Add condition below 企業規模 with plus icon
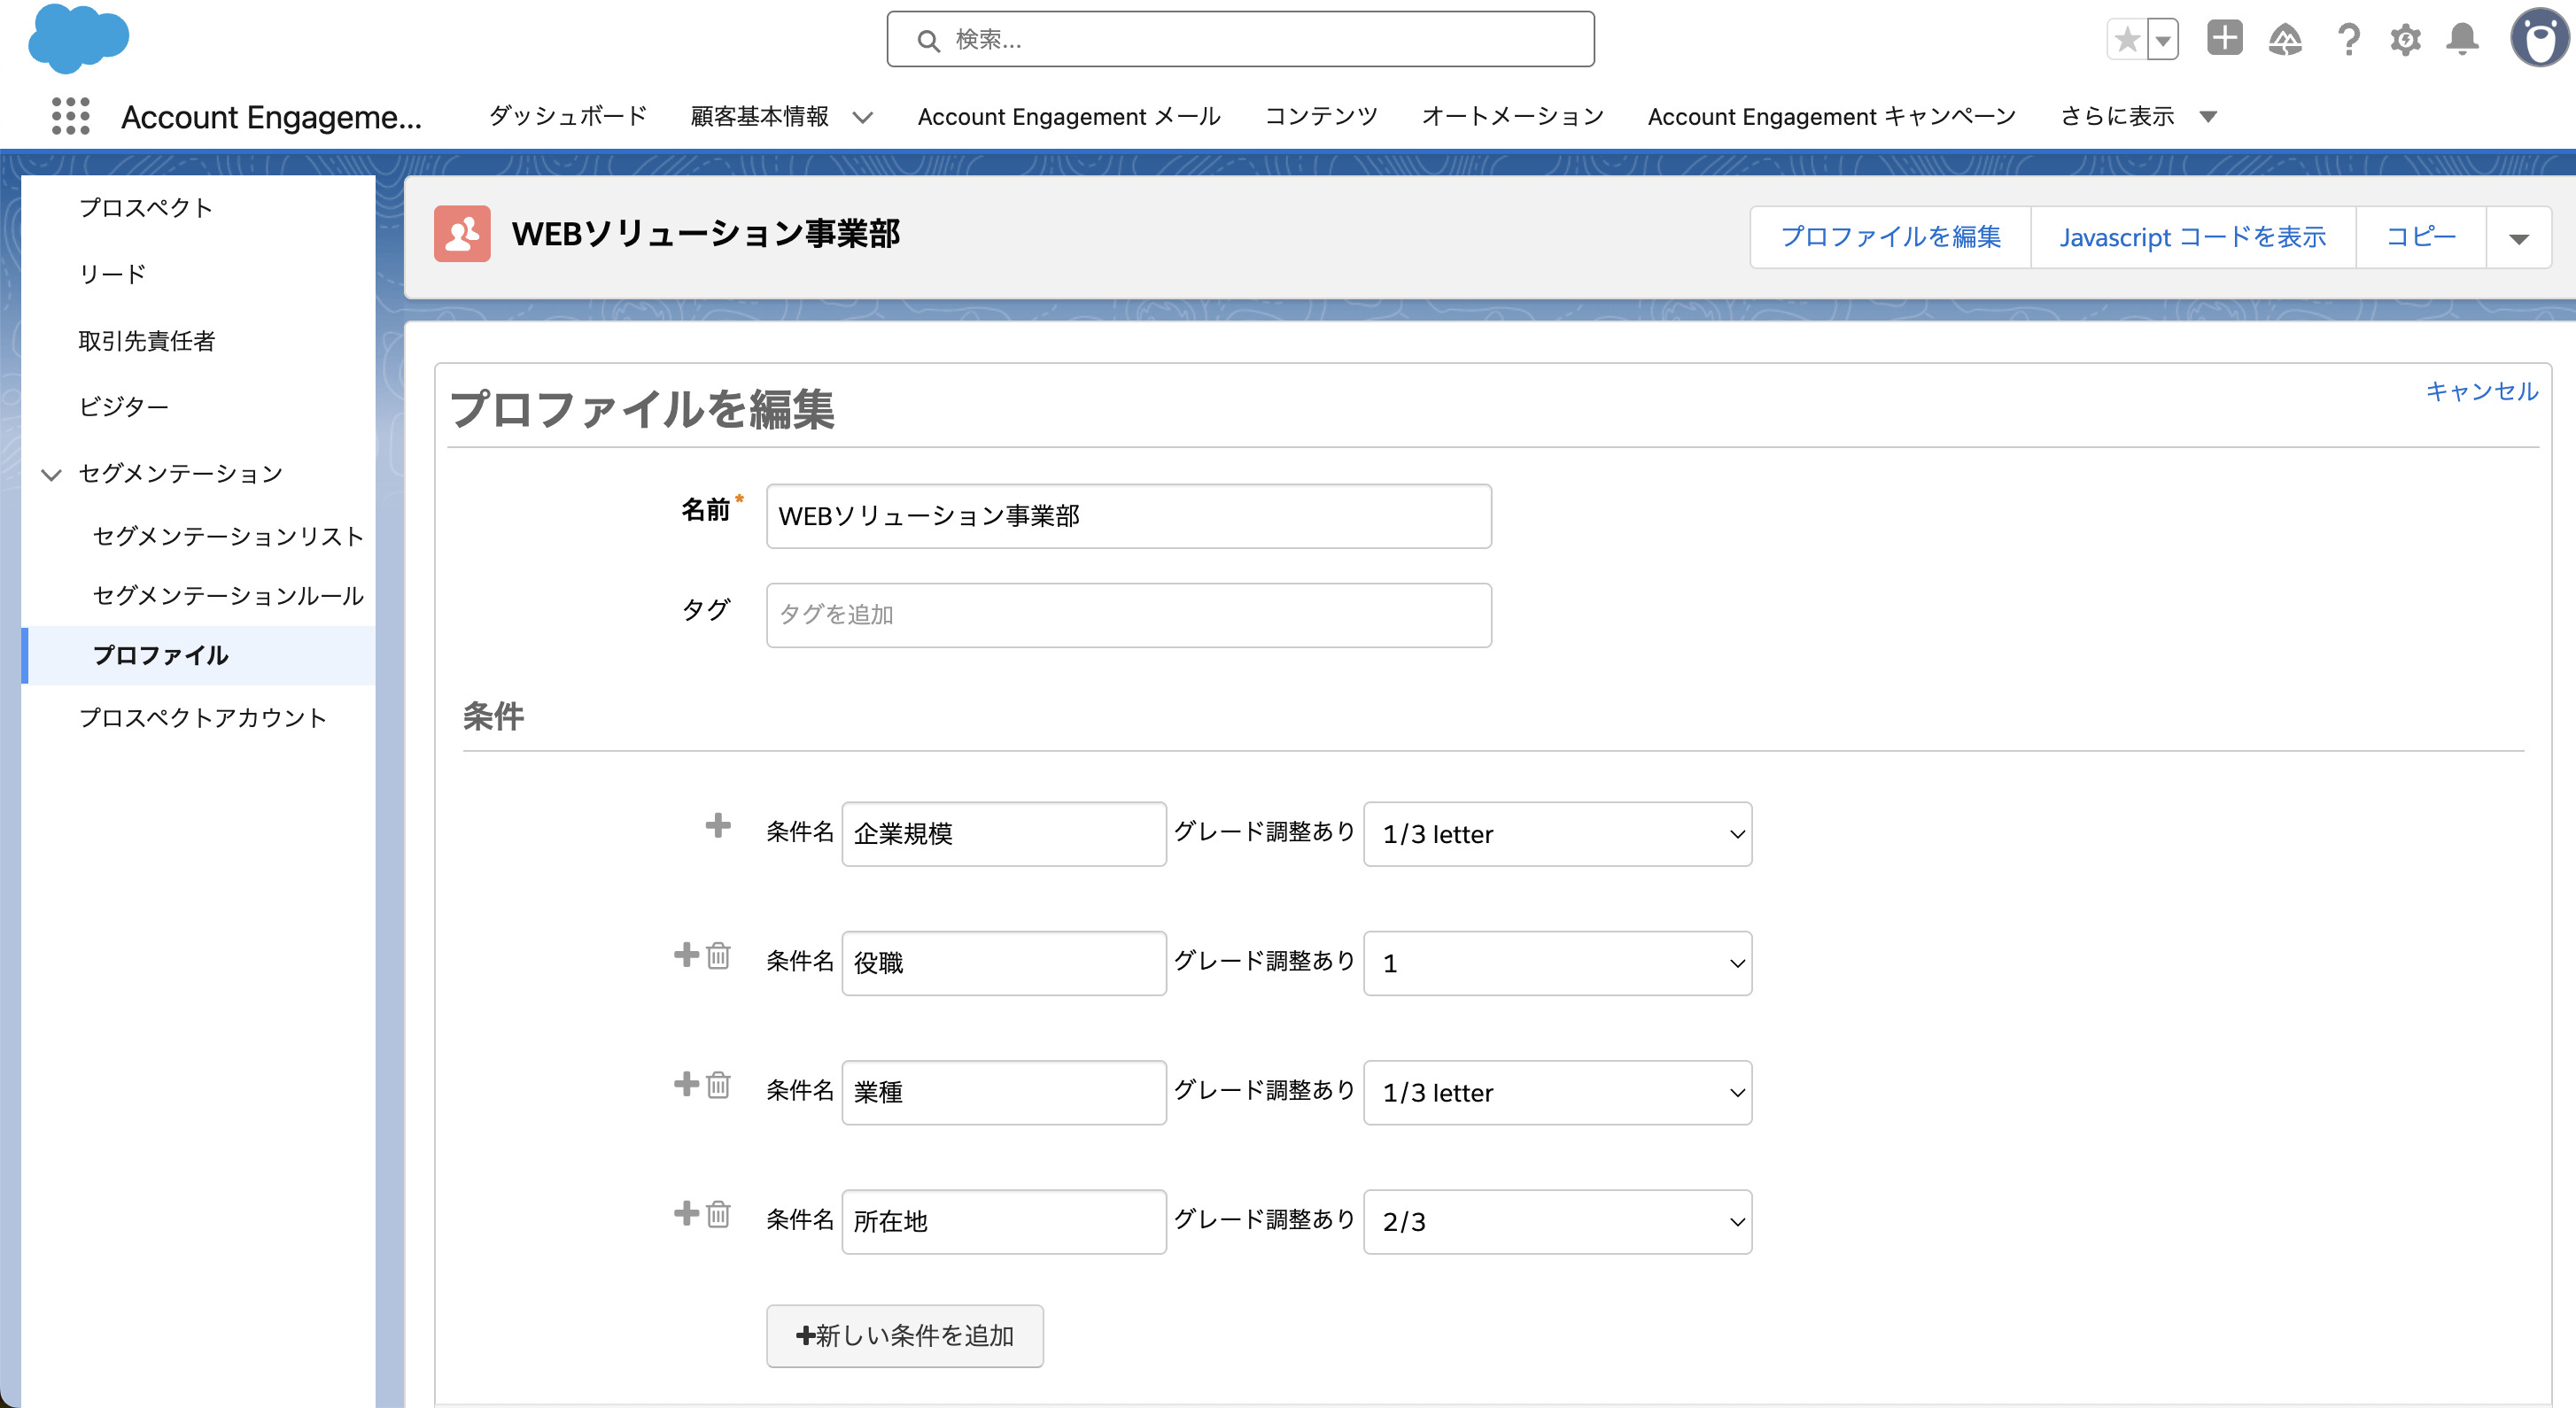The image size is (2576, 1408). click(718, 825)
